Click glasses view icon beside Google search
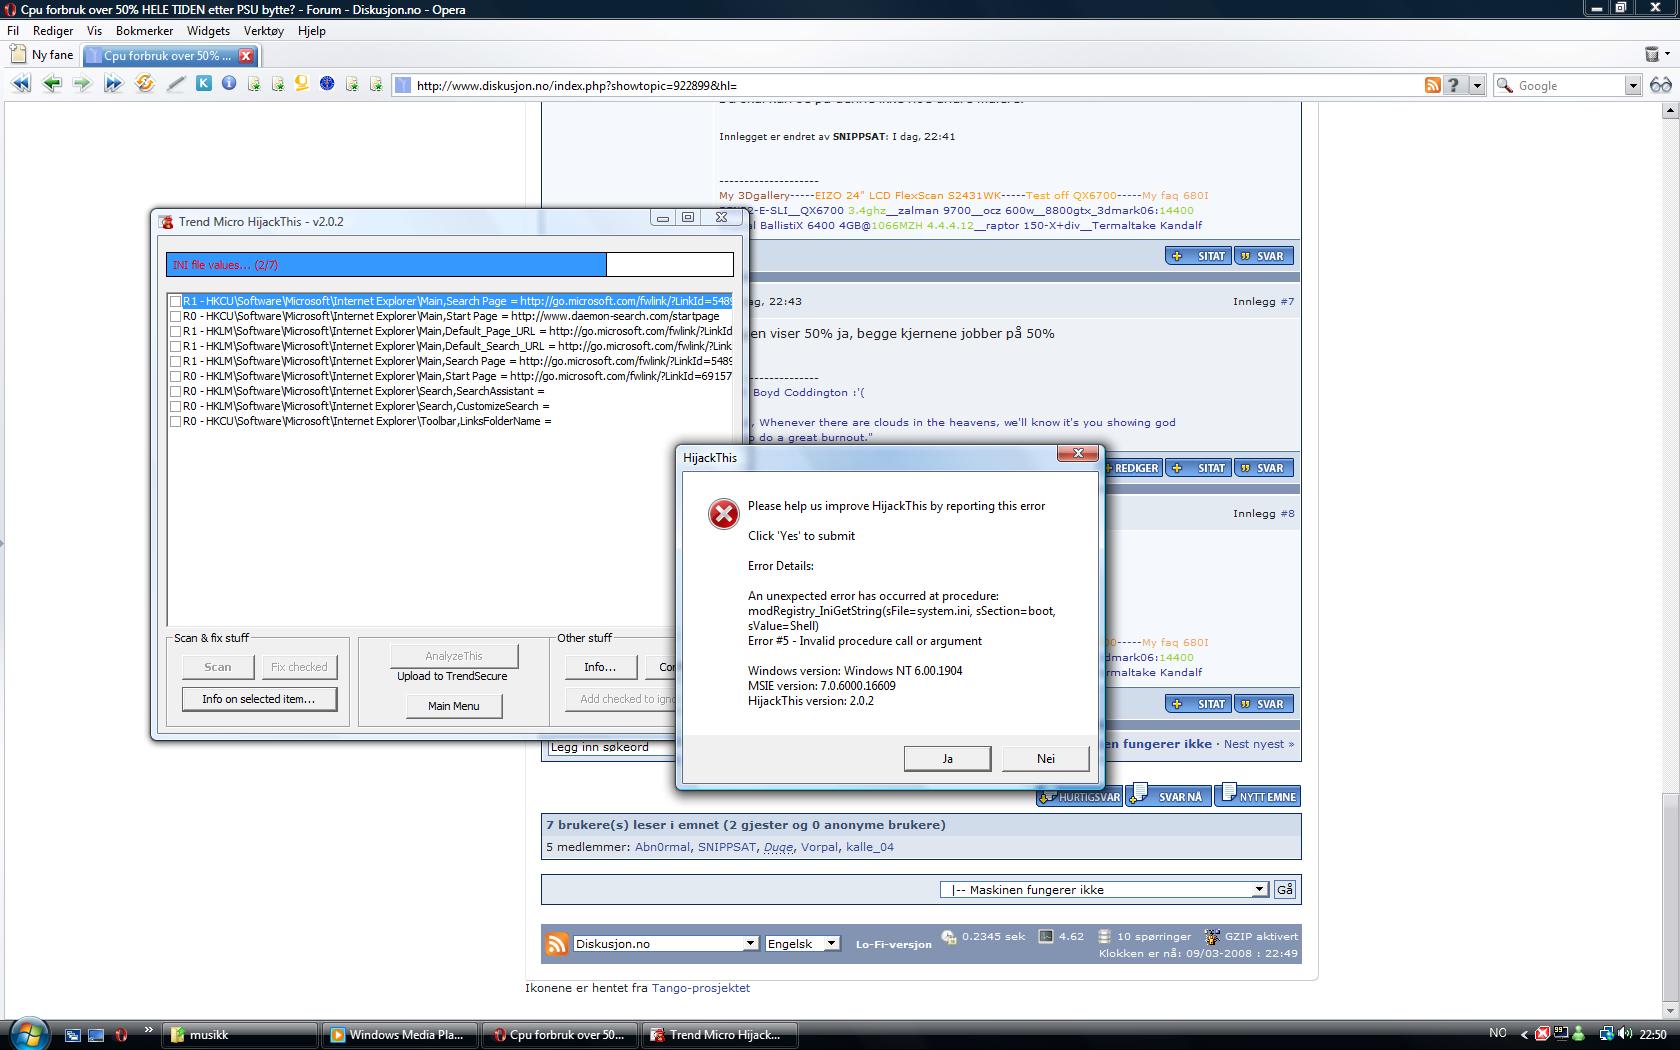 pyautogui.click(x=1661, y=85)
